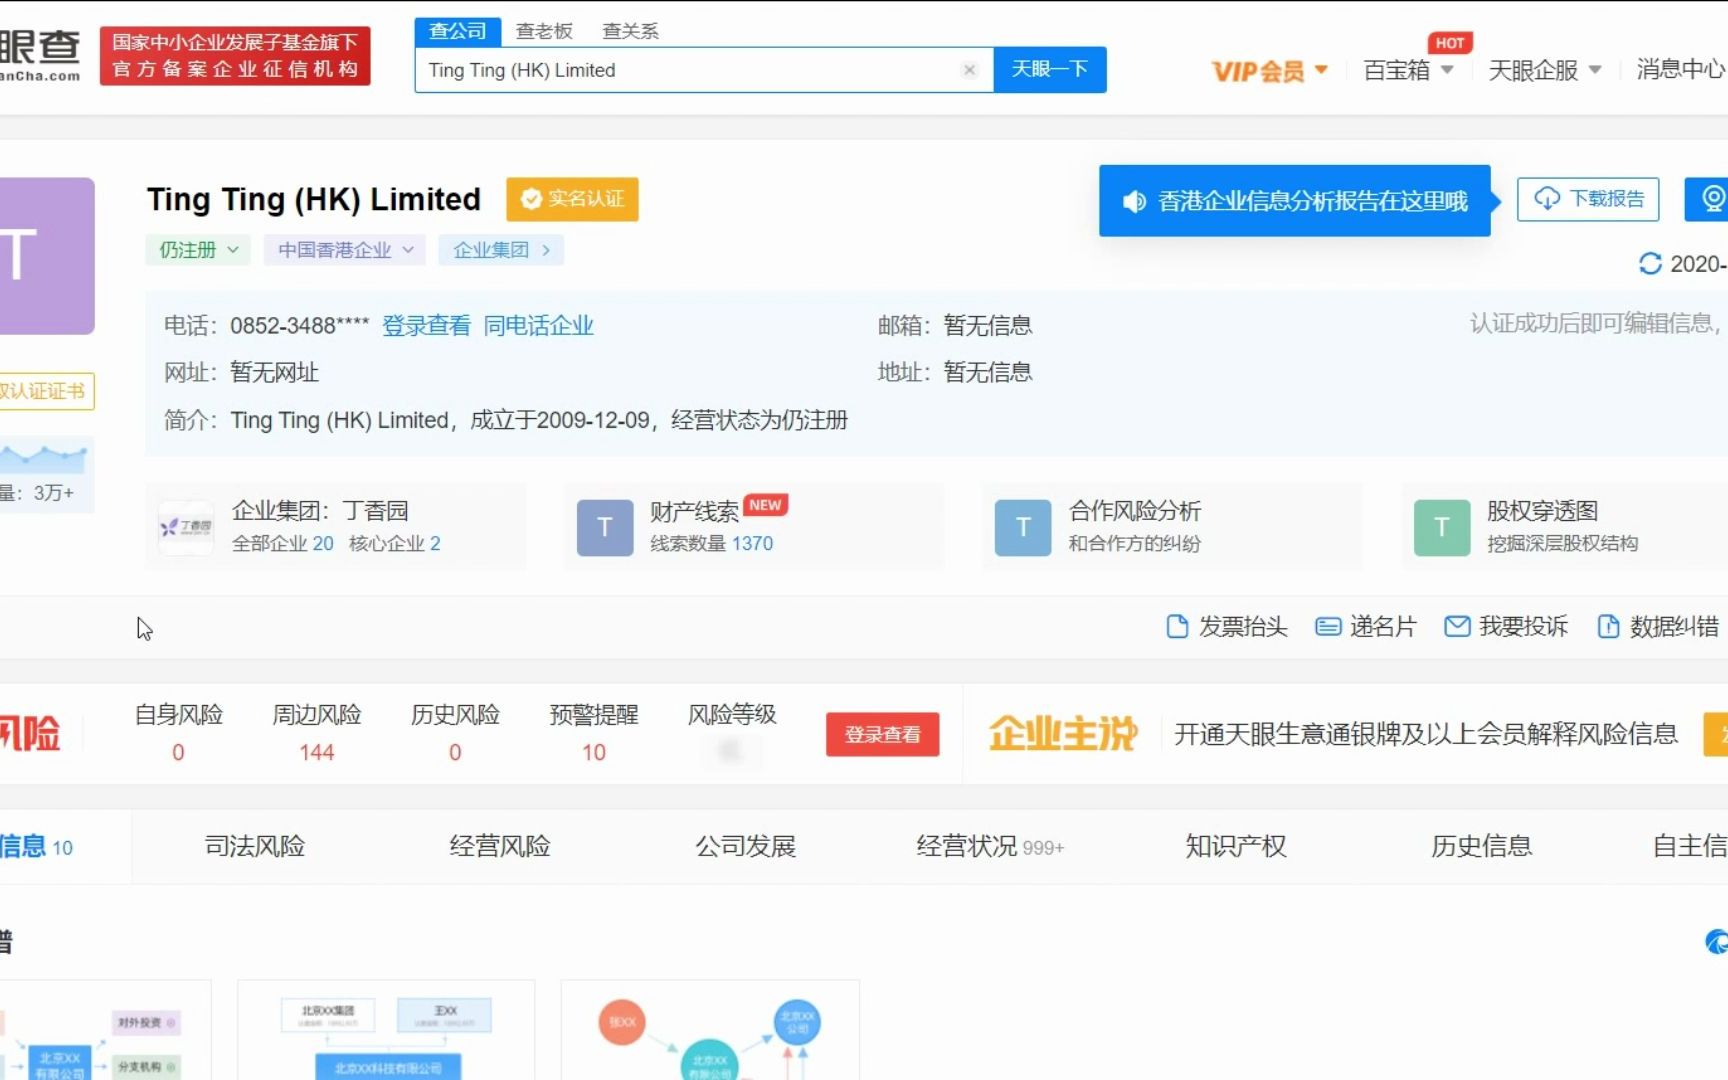Open the 北京XX集团 structure chart thumbnail
Screen dimensions: 1728x1080
click(x=386, y=1030)
